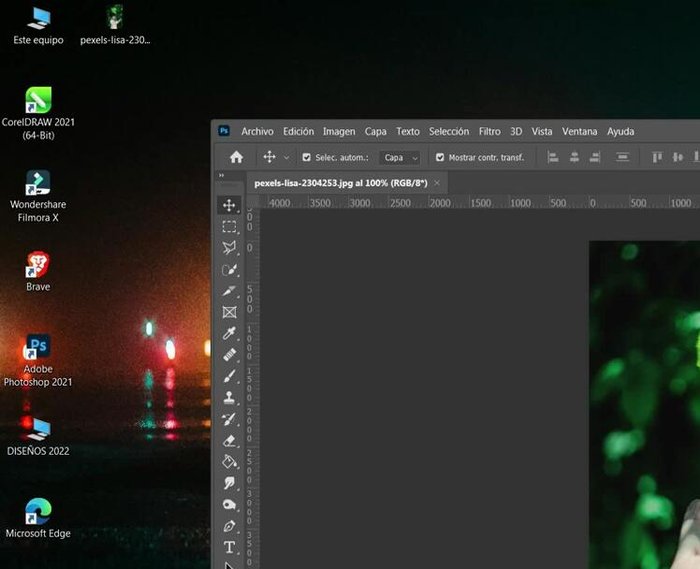Click Align top edges icon
The height and width of the screenshot is (569, 700).
[657, 157]
